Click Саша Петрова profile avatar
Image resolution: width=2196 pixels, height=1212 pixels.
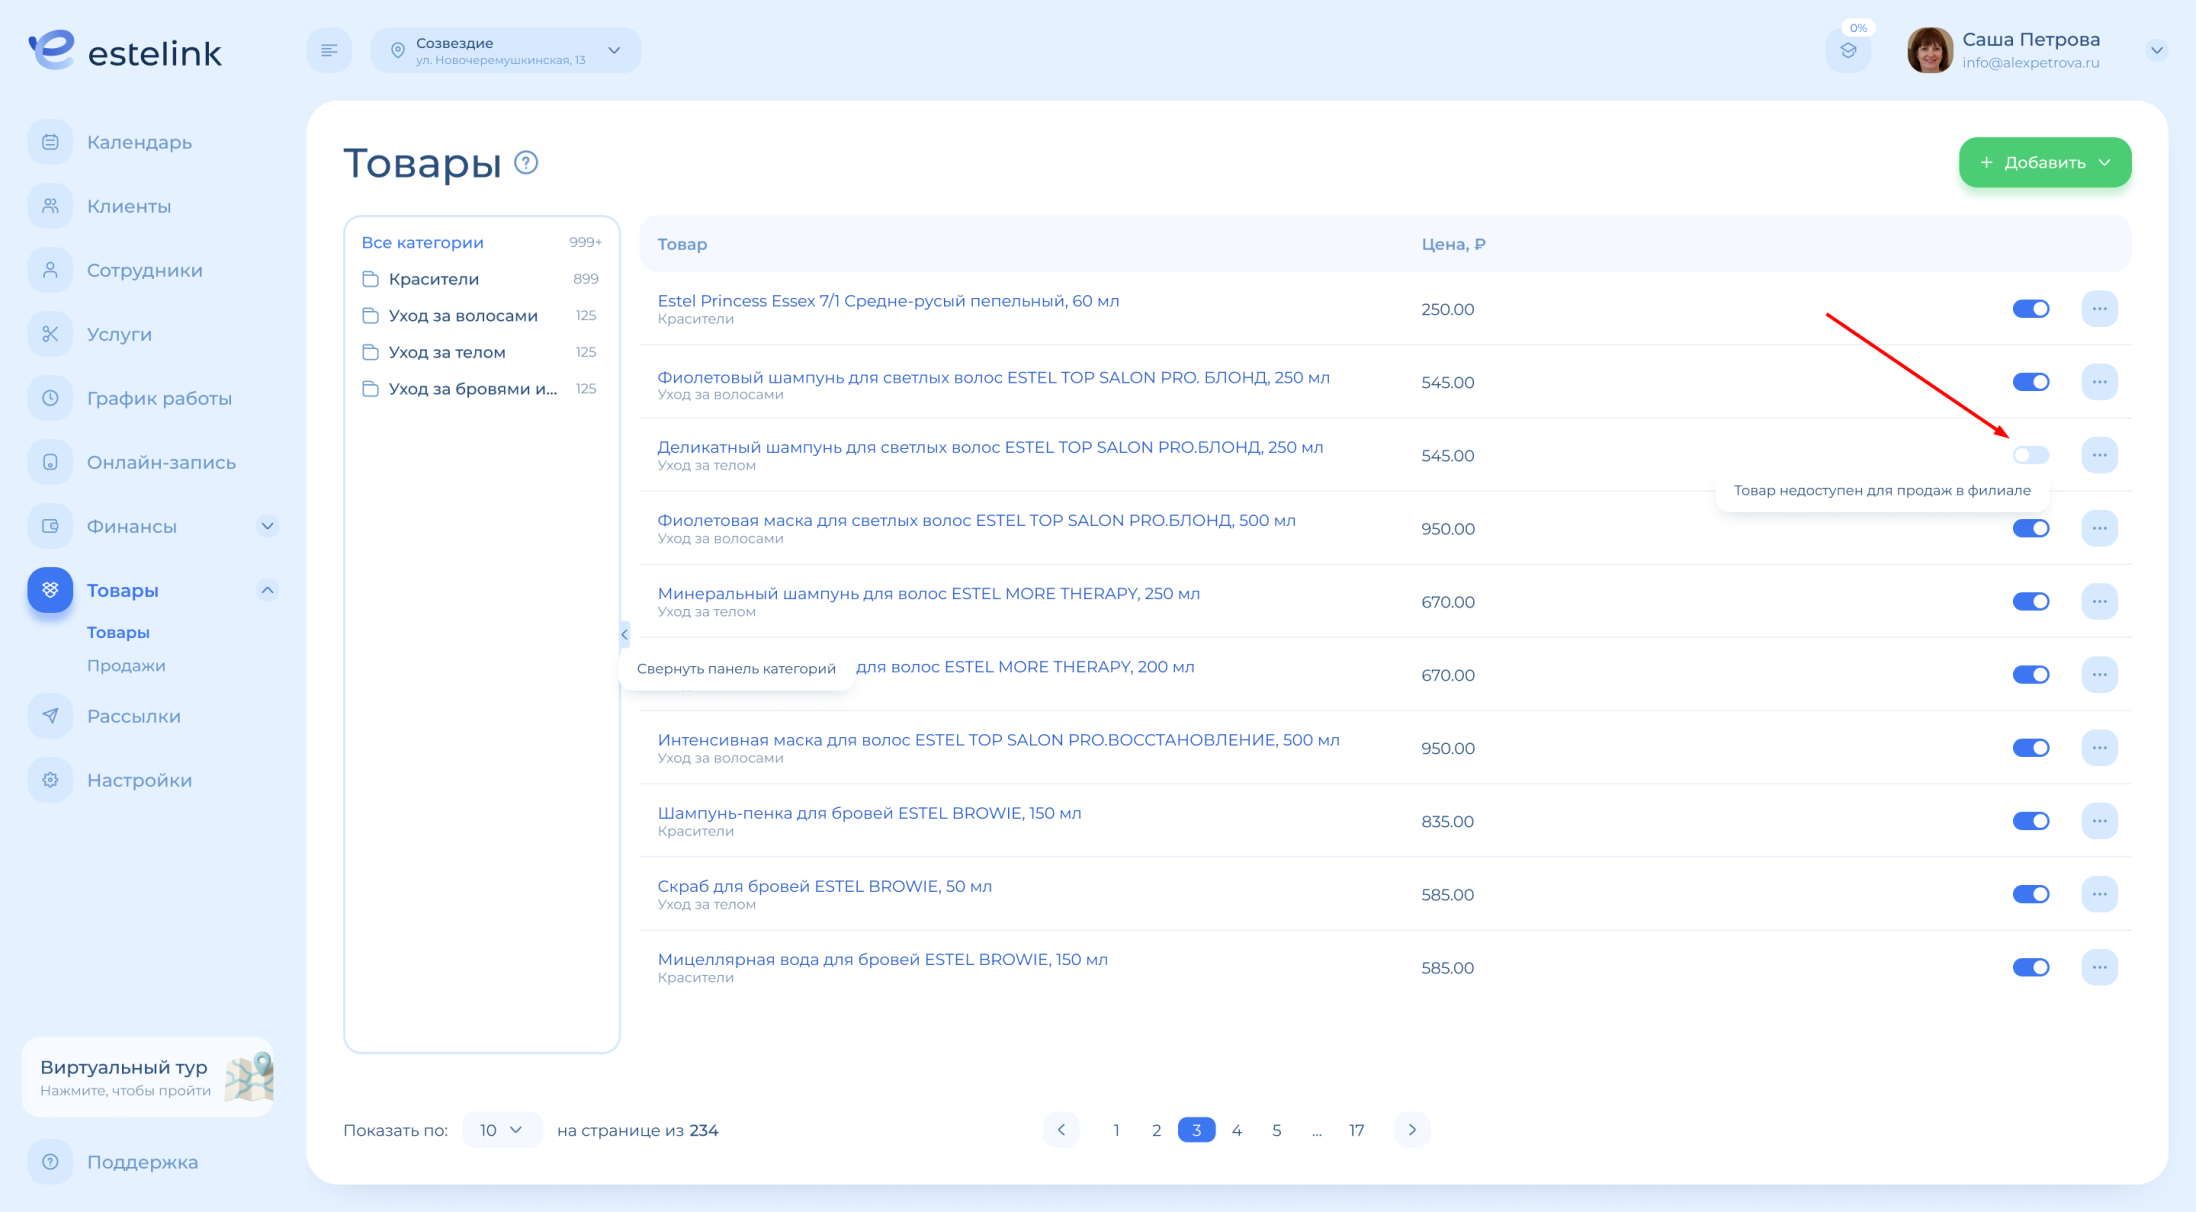pyautogui.click(x=1929, y=50)
